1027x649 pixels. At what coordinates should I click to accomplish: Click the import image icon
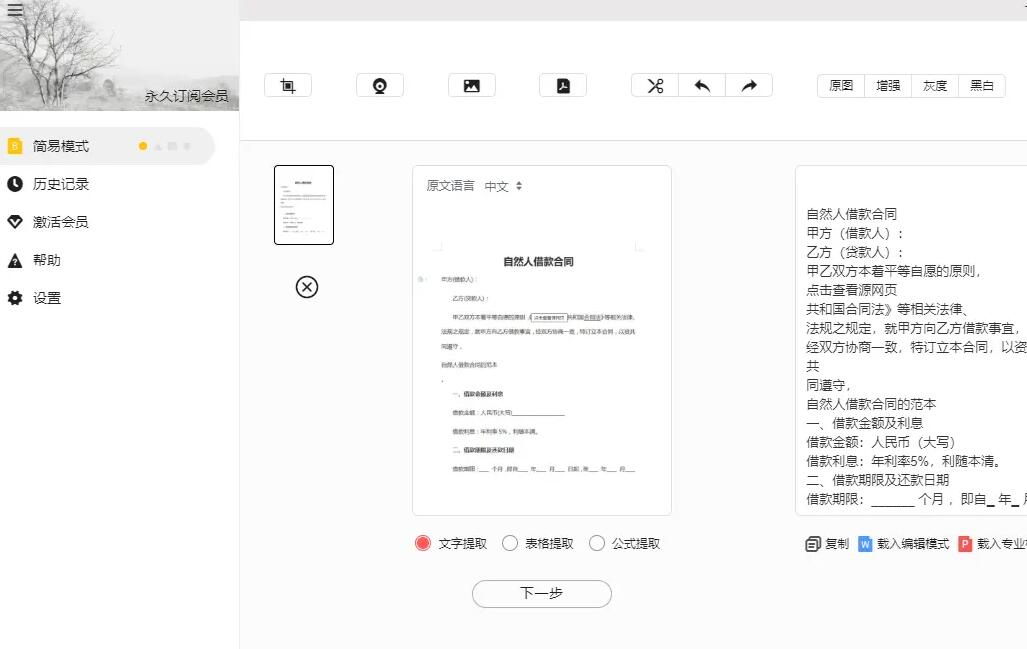pos(471,85)
